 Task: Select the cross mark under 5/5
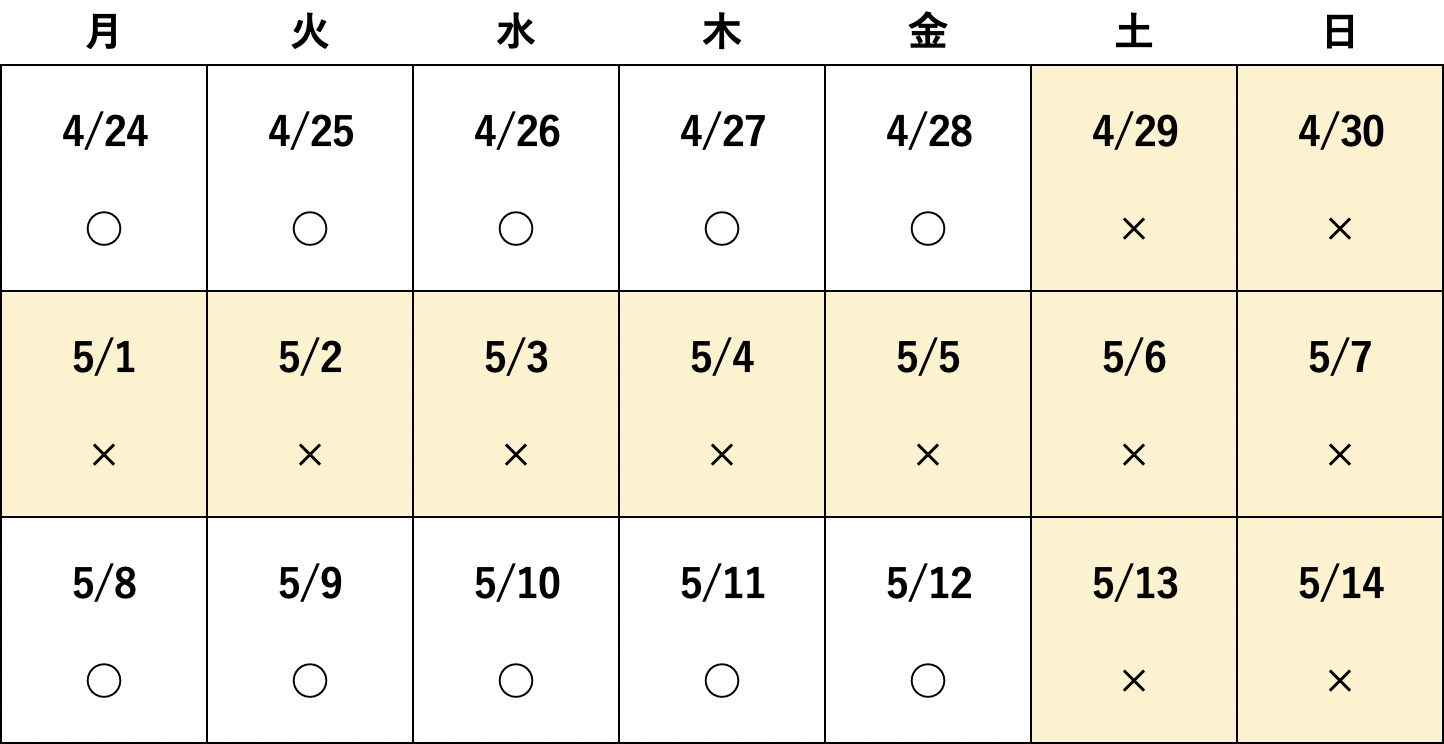pos(927,456)
